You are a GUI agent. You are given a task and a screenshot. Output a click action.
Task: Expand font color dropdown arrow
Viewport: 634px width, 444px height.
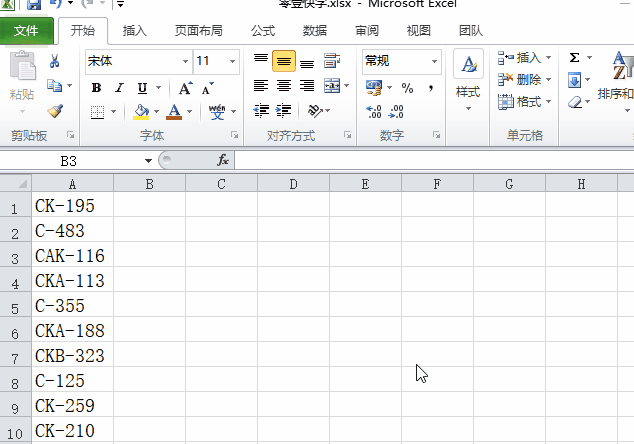click(189, 112)
